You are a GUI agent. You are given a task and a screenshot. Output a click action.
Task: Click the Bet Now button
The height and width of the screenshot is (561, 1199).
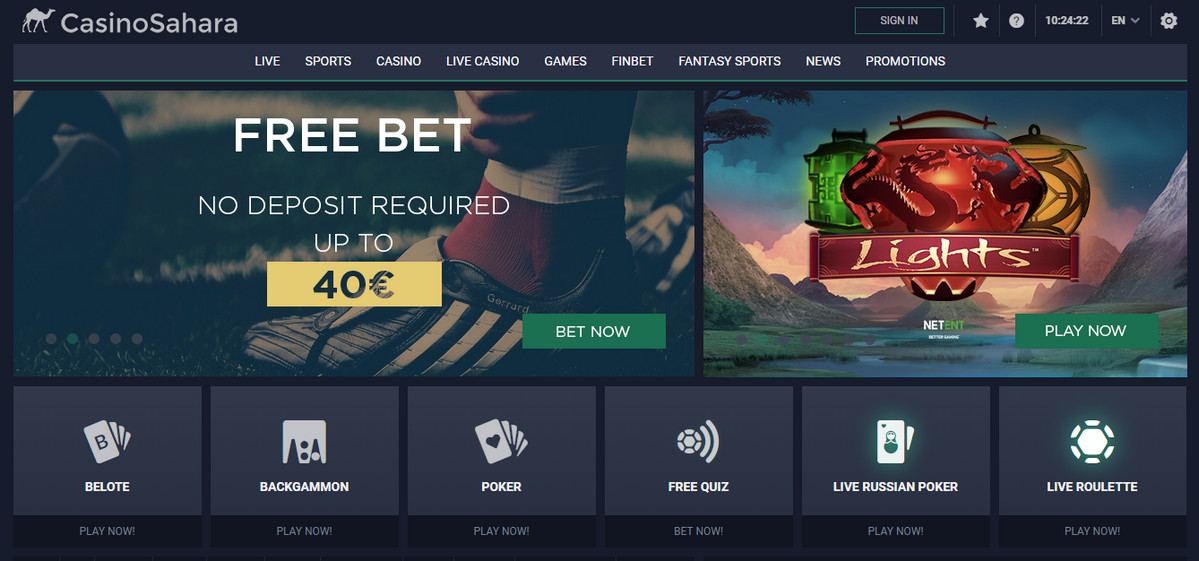point(593,331)
